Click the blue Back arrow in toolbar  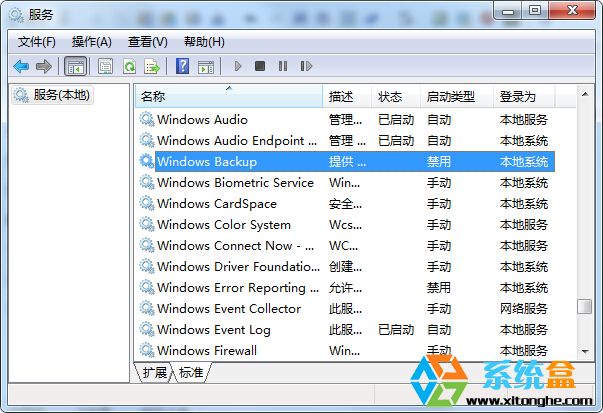tap(21, 66)
